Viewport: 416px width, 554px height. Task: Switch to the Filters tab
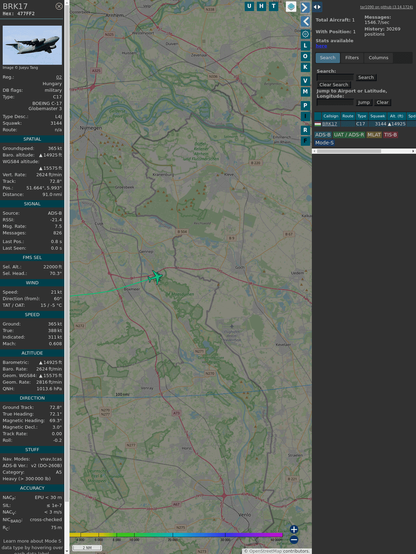coord(352,58)
